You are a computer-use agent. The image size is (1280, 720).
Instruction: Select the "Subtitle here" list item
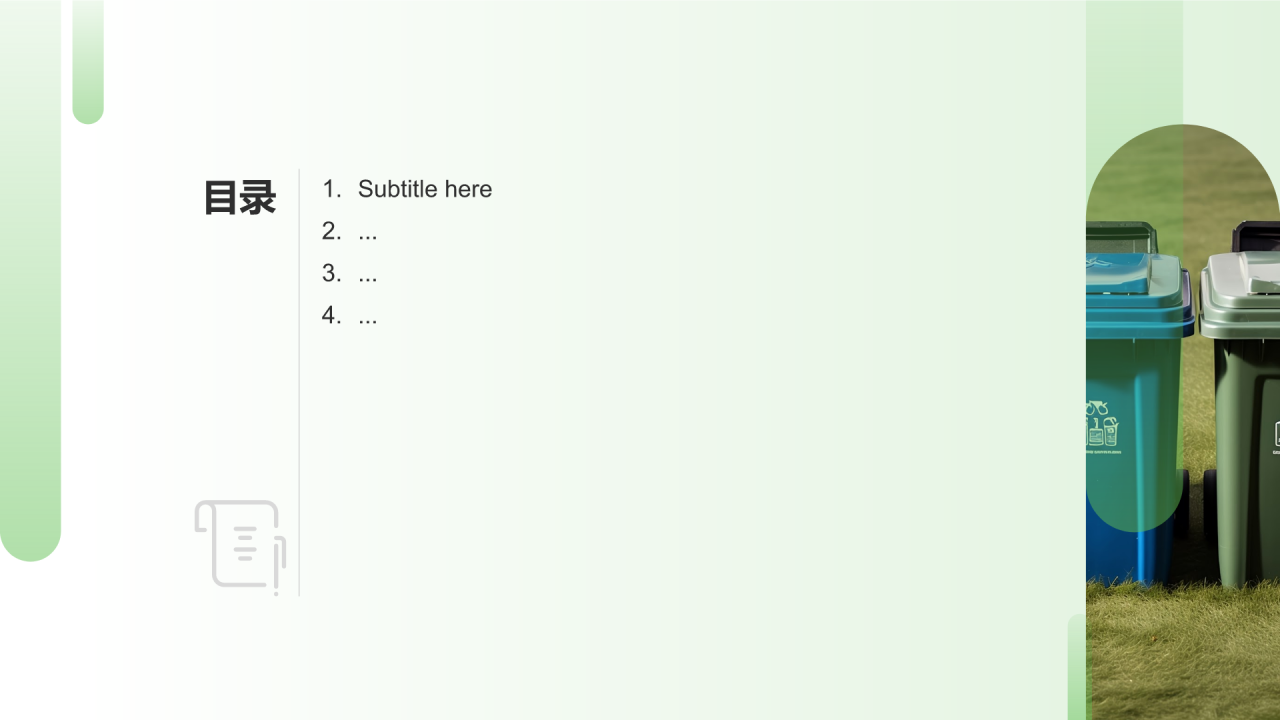(425, 189)
